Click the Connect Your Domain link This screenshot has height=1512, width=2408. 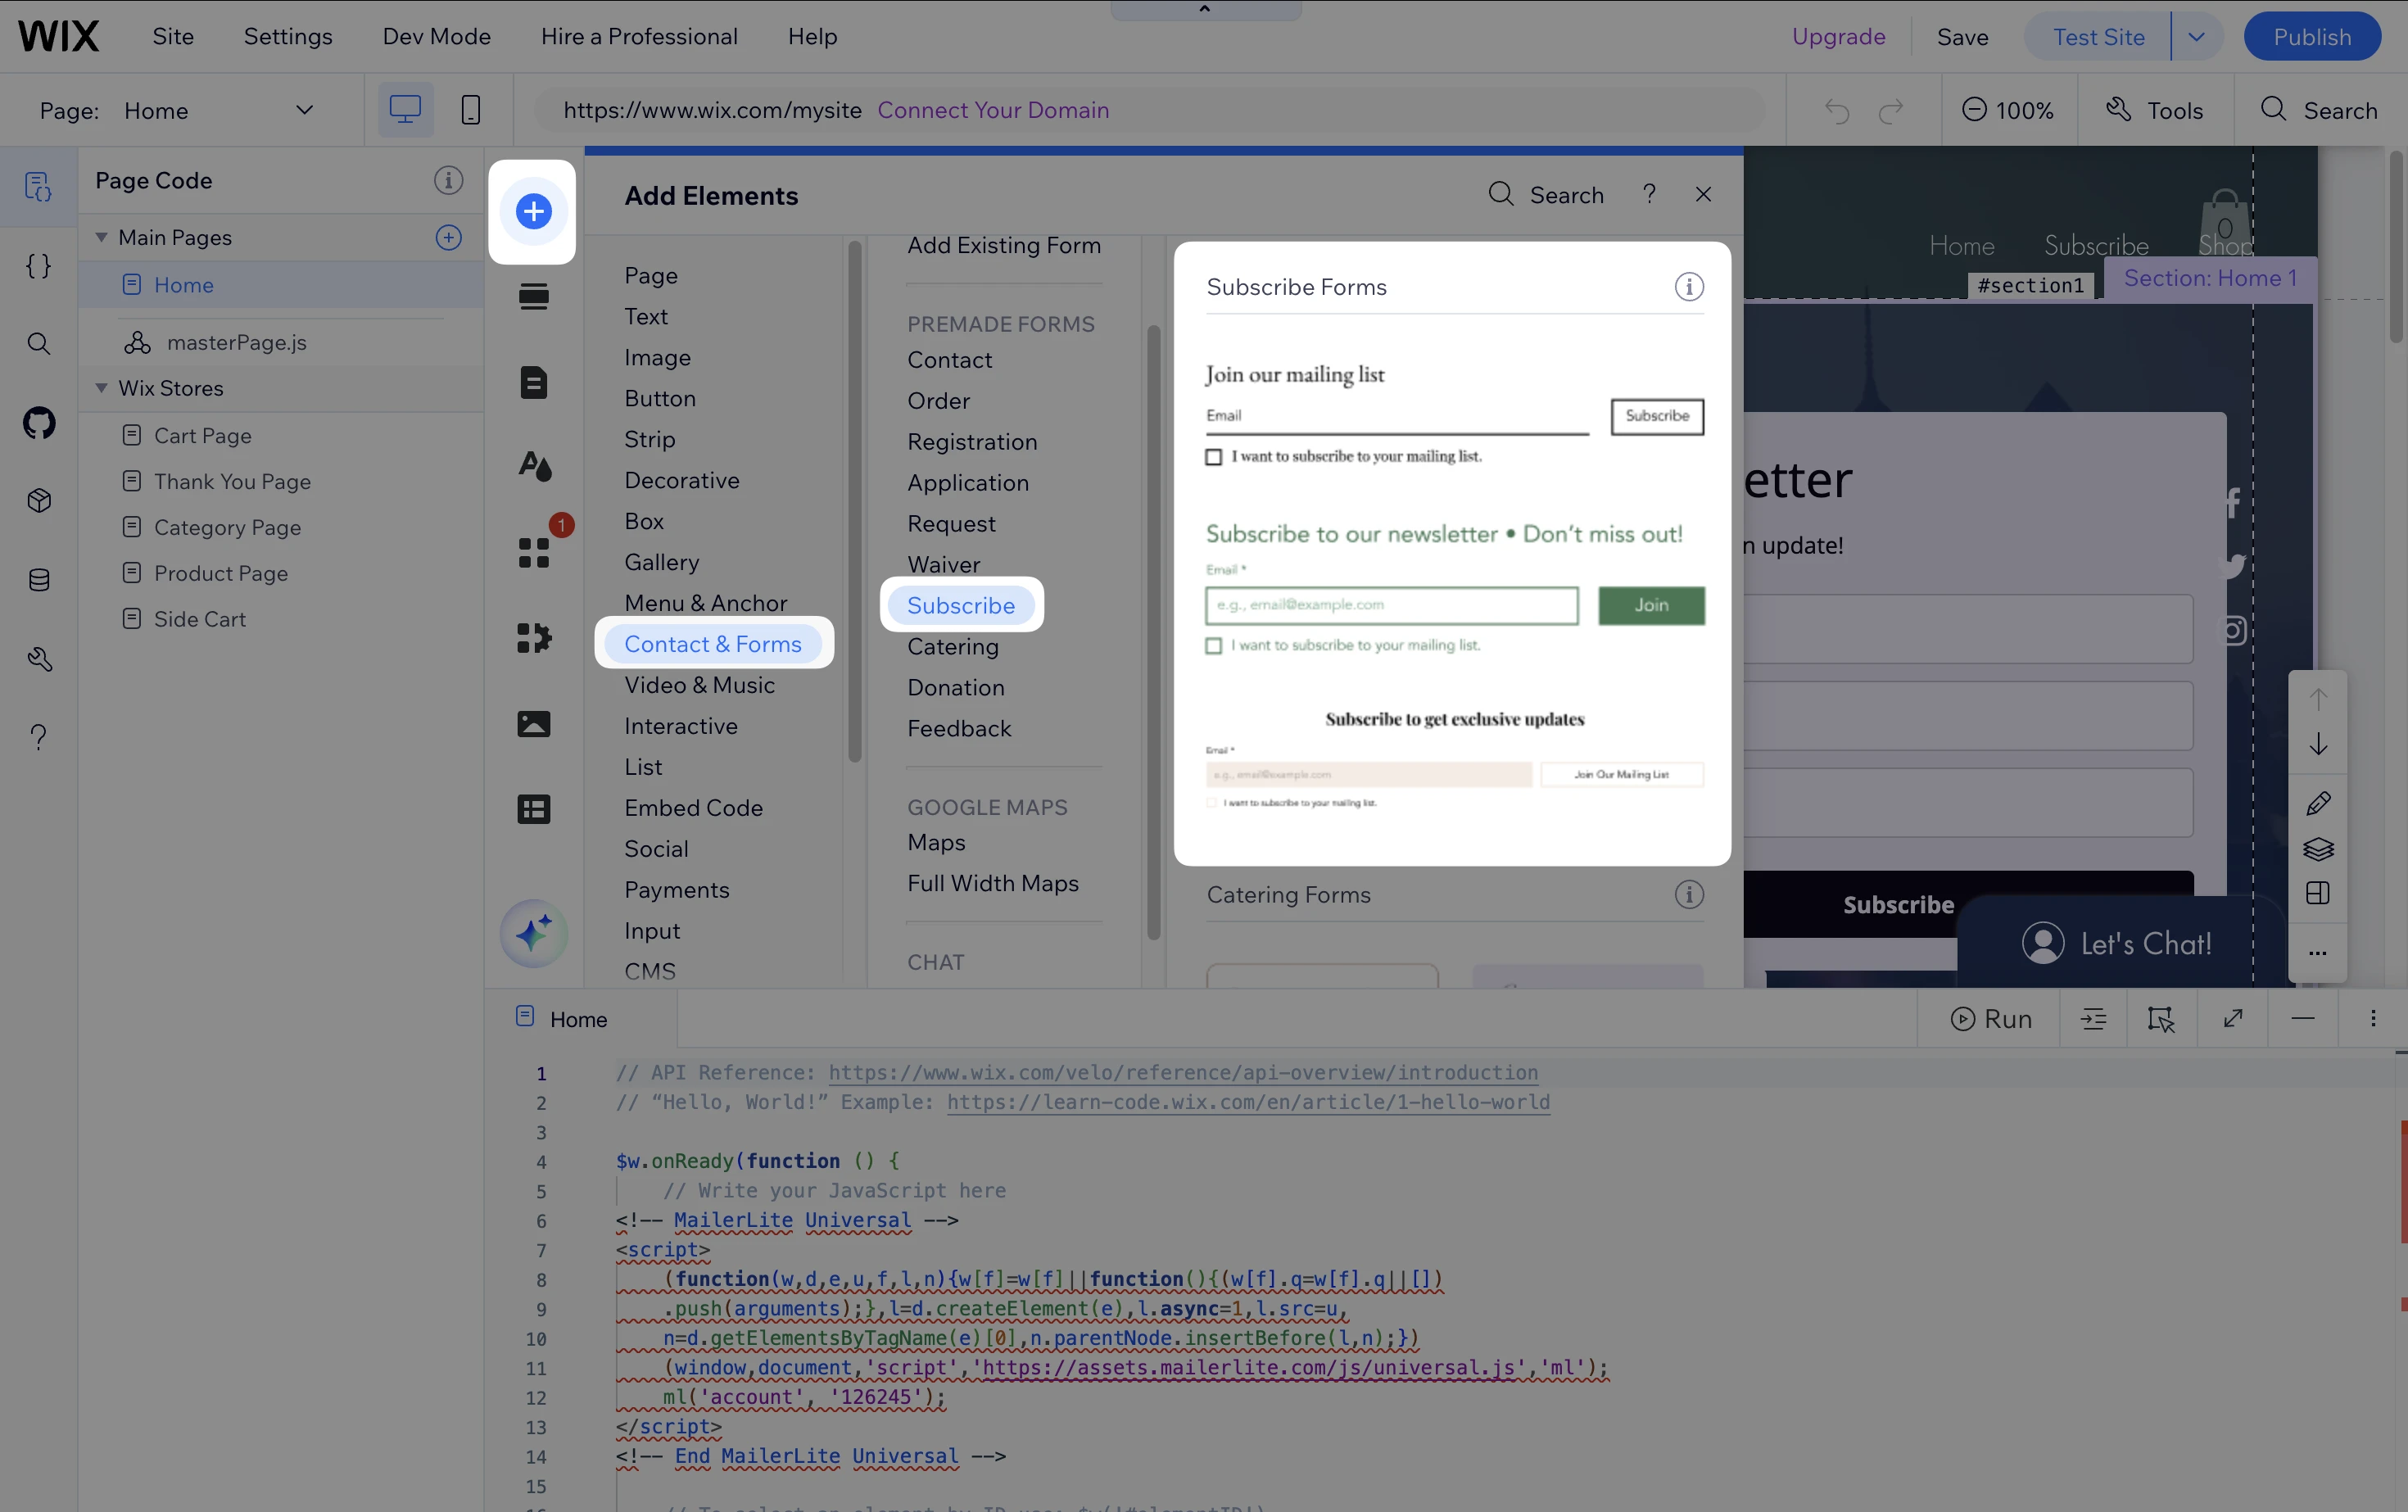pyautogui.click(x=992, y=110)
